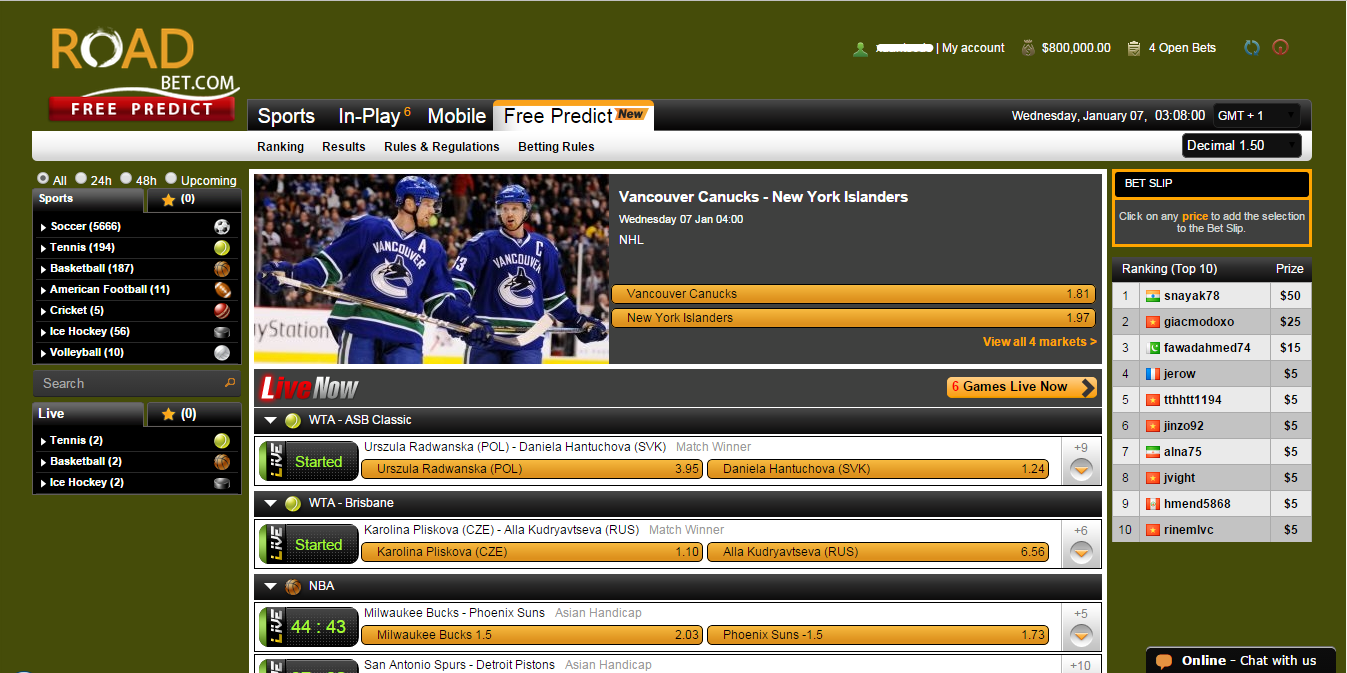
Task: Click the RoadBet.com logo
Action: pos(143,73)
